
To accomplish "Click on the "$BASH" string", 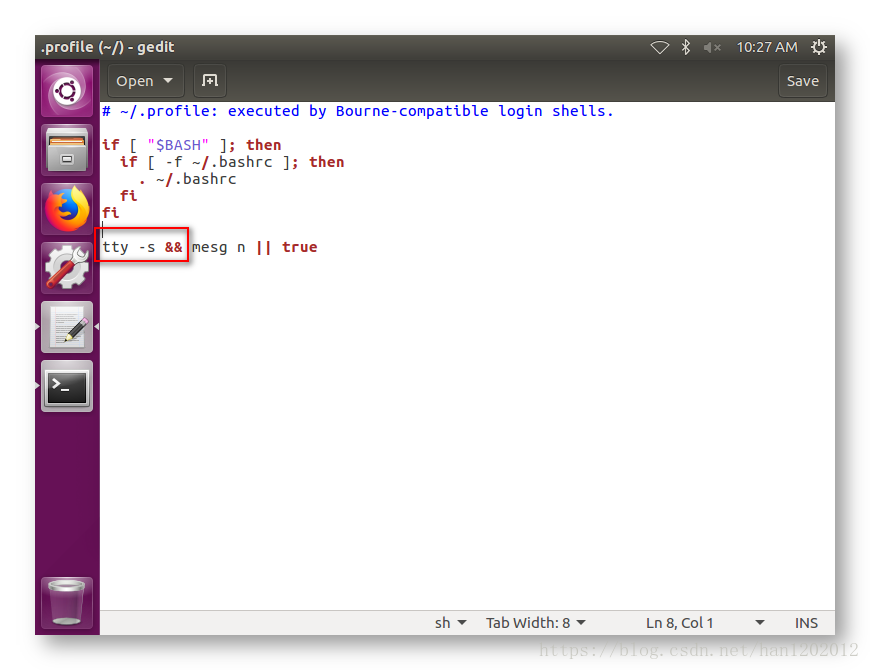I will (x=178, y=145).
